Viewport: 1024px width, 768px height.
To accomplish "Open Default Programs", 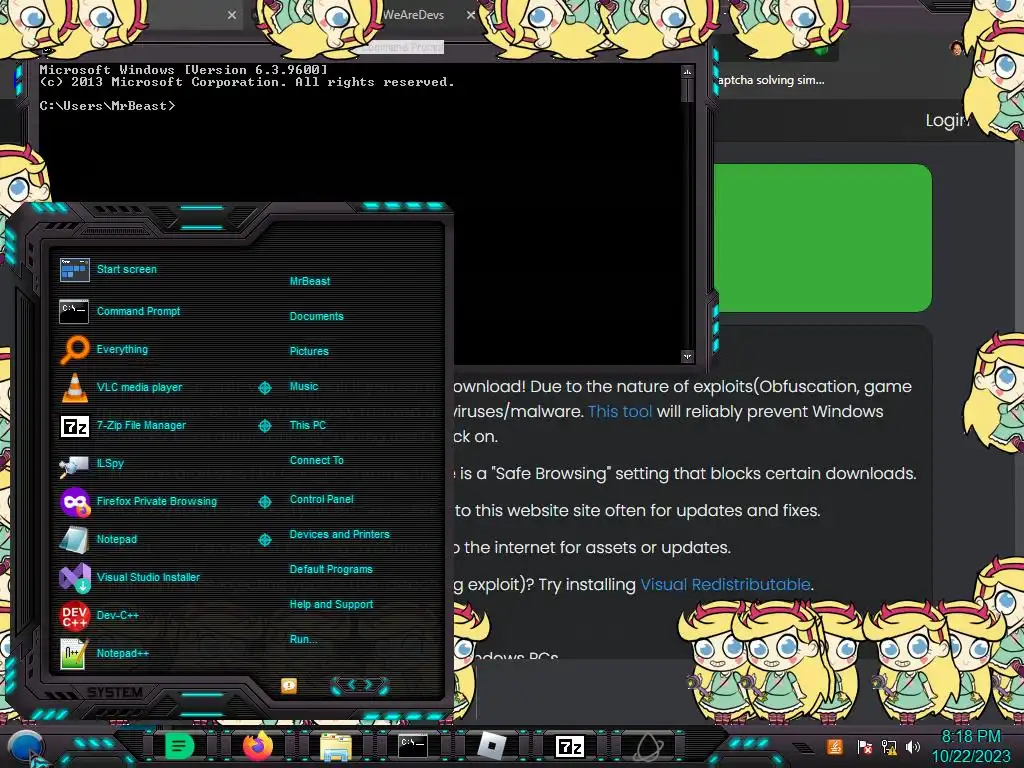I will click(330, 569).
